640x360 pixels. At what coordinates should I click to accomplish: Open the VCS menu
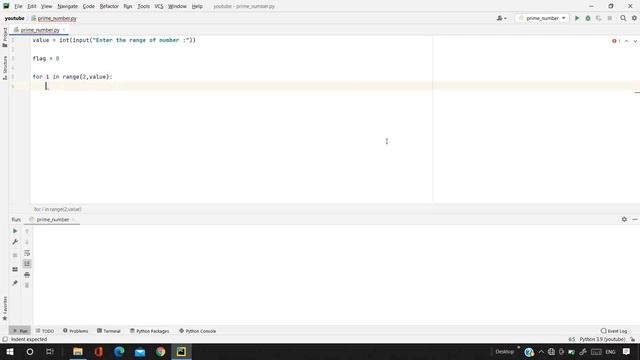(x=159, y=7)
